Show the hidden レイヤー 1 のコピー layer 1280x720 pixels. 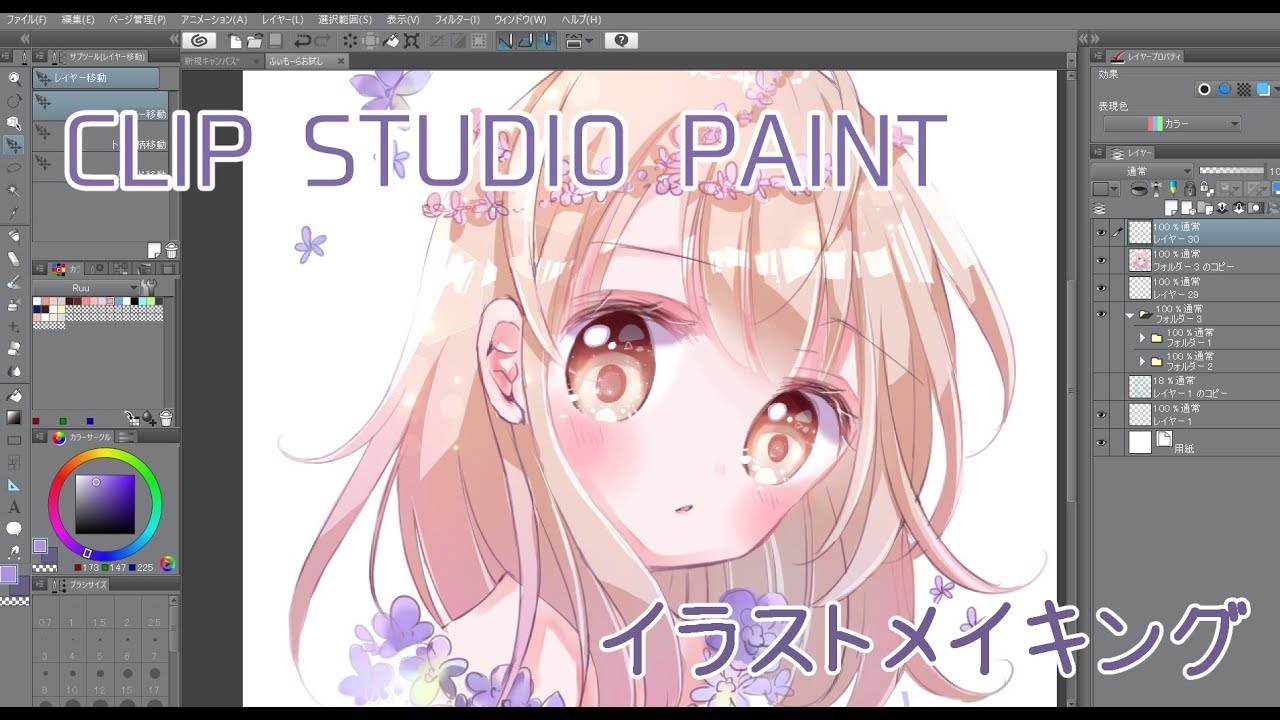click(1101, 386)
